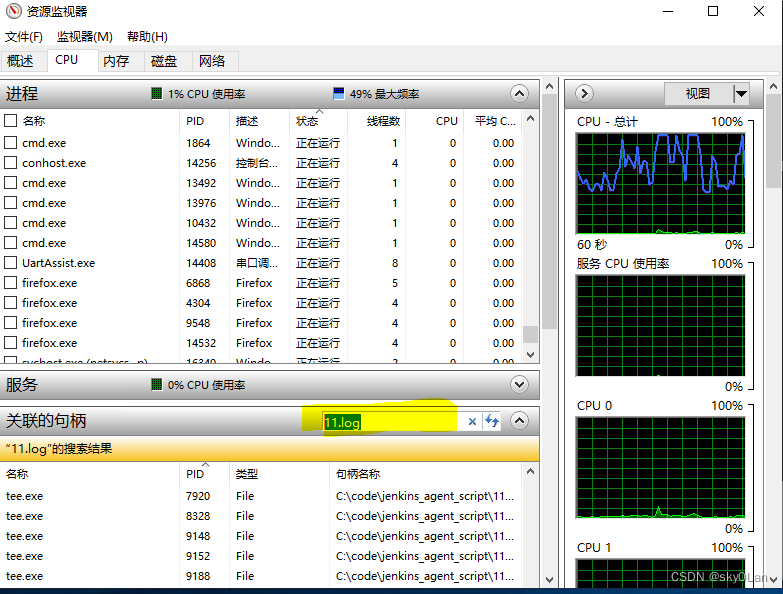Click the 进程 section title bar
Screen dimensions: 783x594
(270, 93)
